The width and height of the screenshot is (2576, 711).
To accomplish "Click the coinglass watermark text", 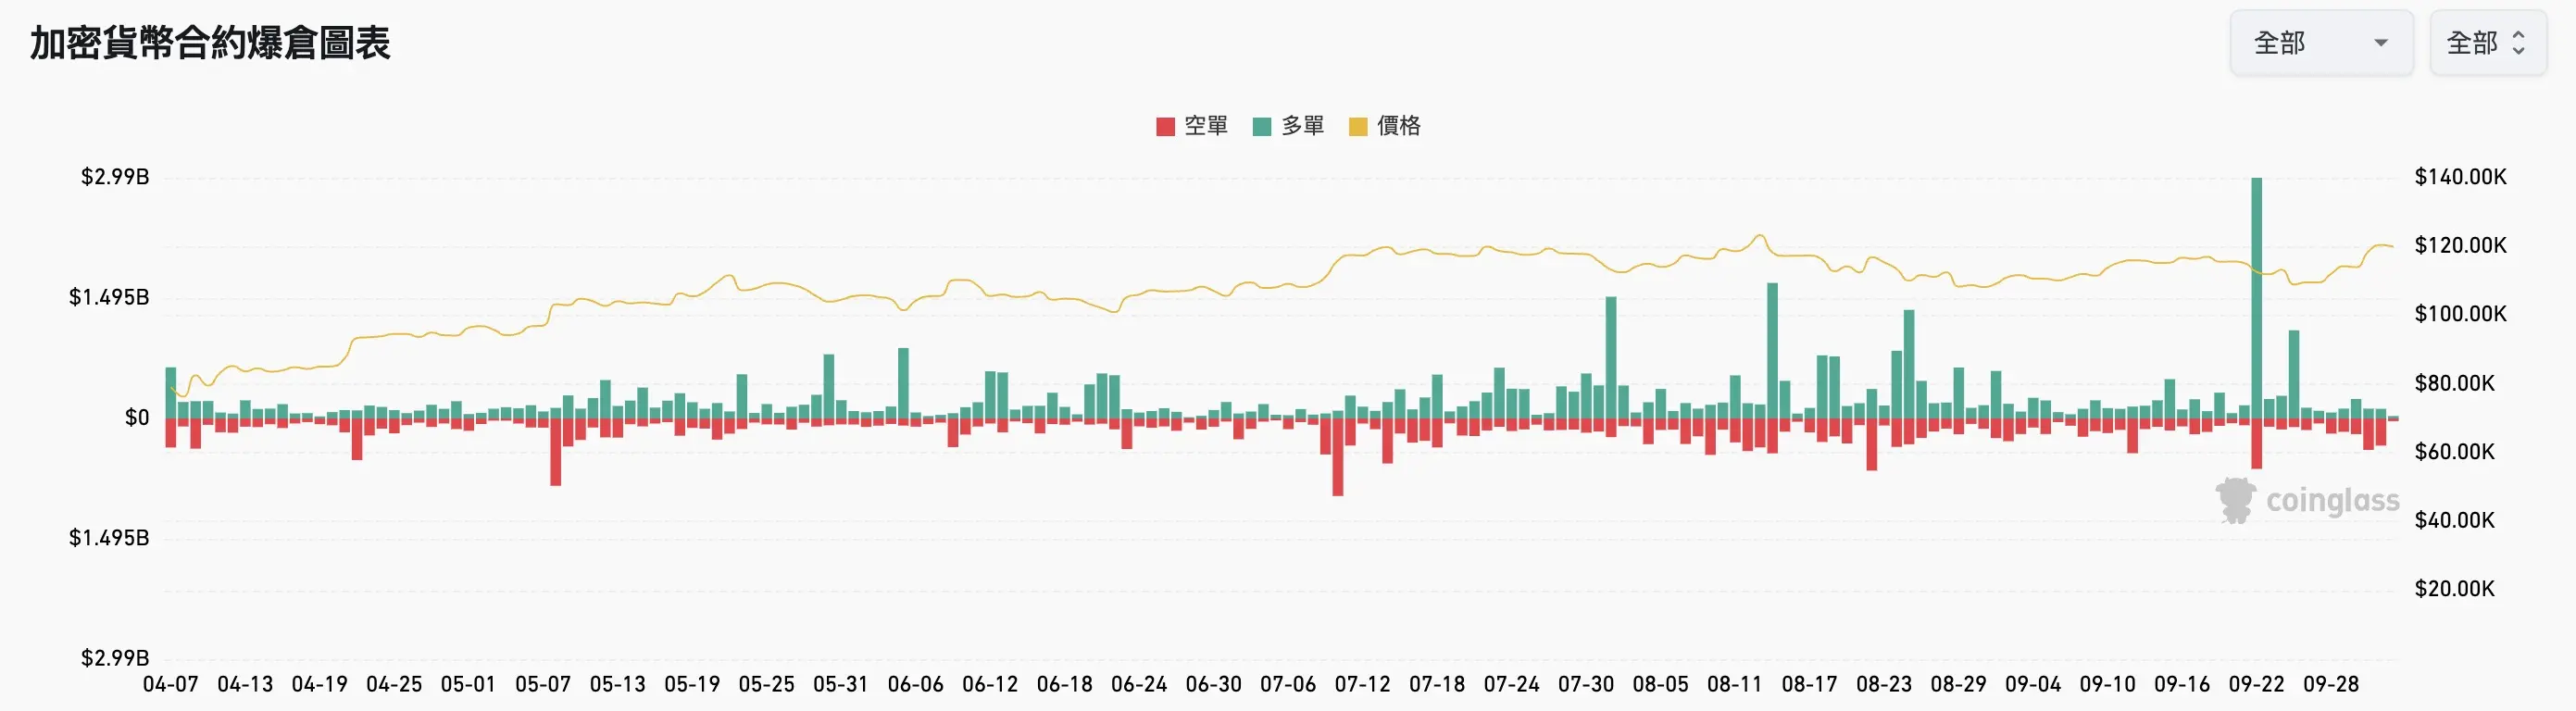I will (x=2332, y=500).
